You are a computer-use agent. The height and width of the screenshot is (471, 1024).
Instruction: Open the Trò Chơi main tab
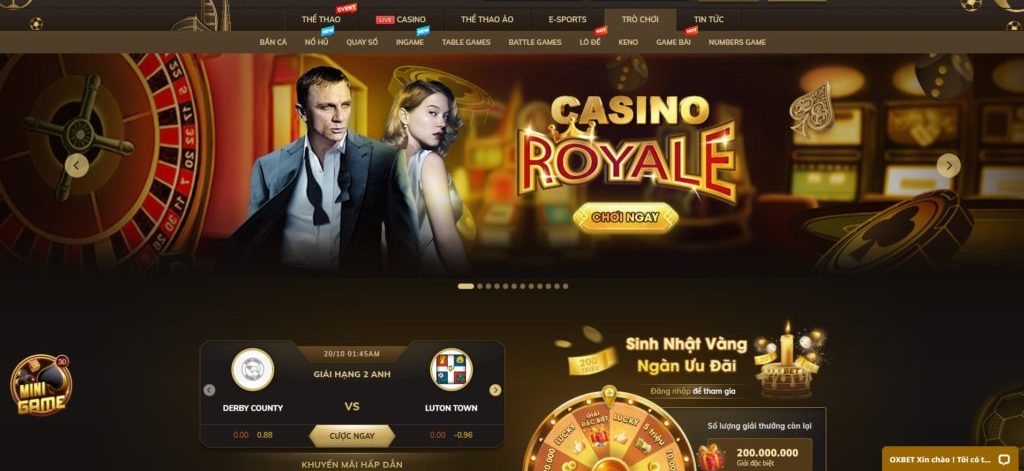click(640, 20)
